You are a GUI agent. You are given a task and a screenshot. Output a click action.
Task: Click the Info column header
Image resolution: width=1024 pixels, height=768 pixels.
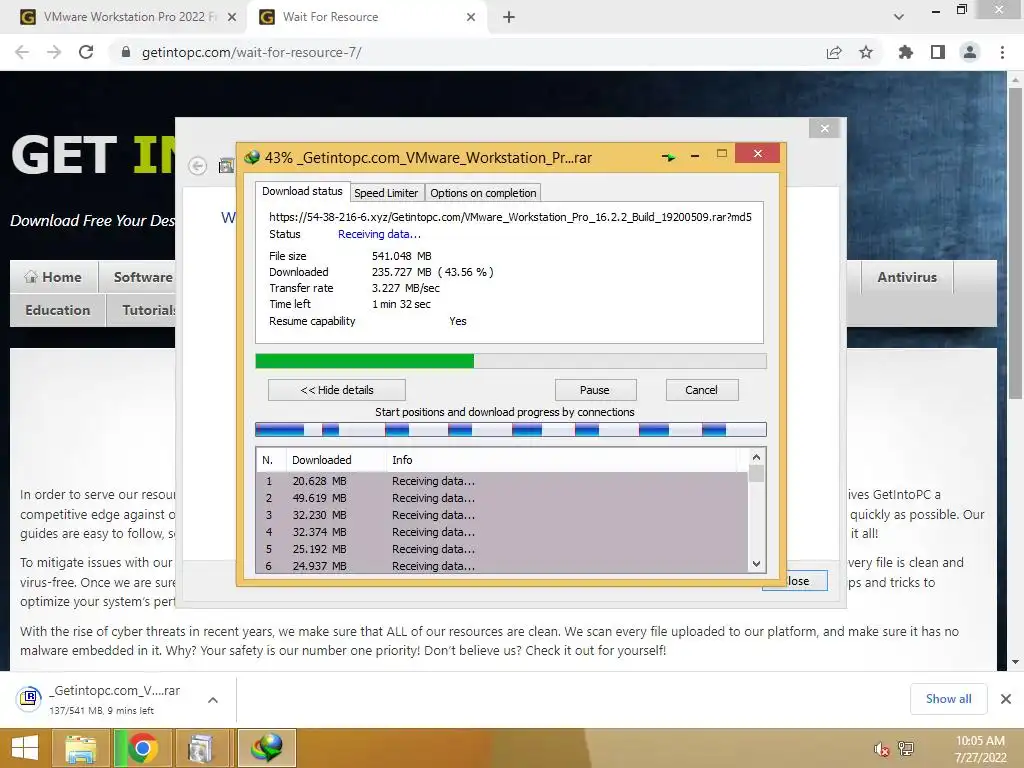coord(562,460)
